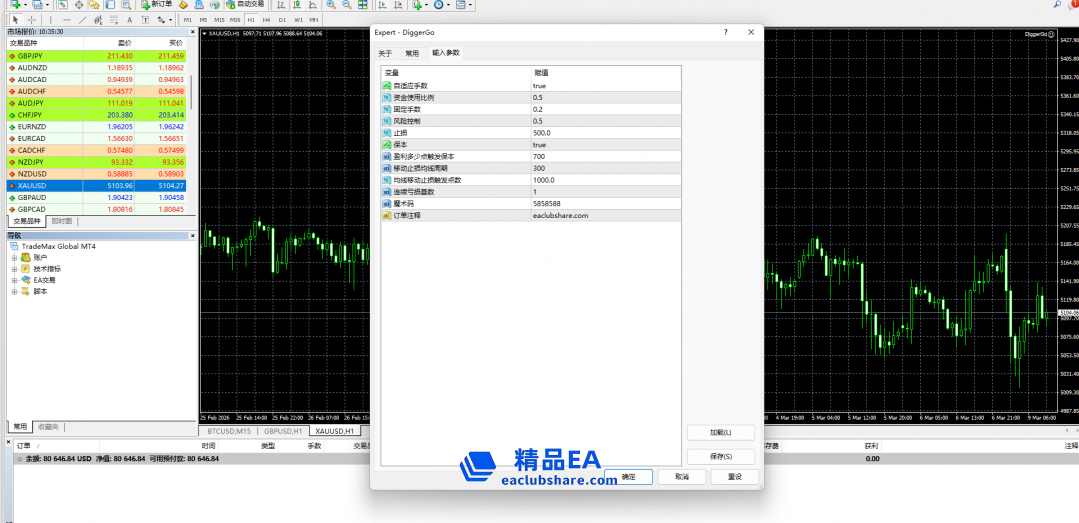Switch chart to M15 timeframe
This screenshot has height=523, width=1079.
coord(218,20)
